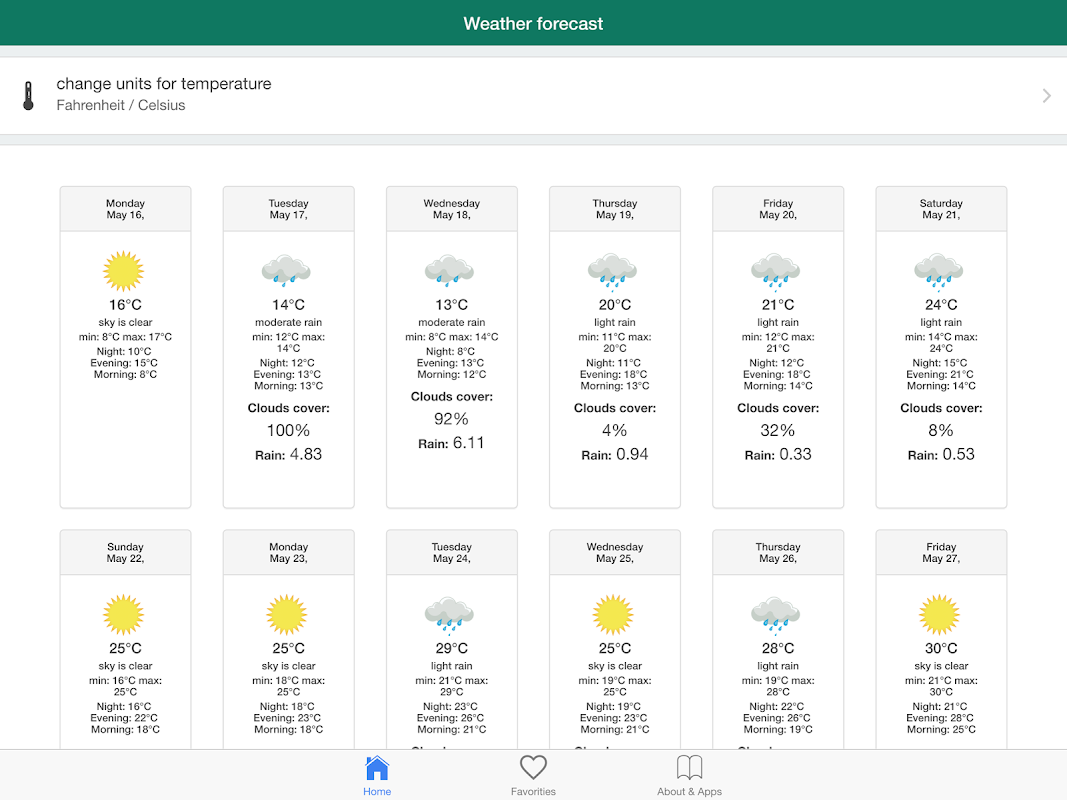Click the rain cloud icon for Friday May 20
Screen dimensions: 1067x800
click(776, 272)
